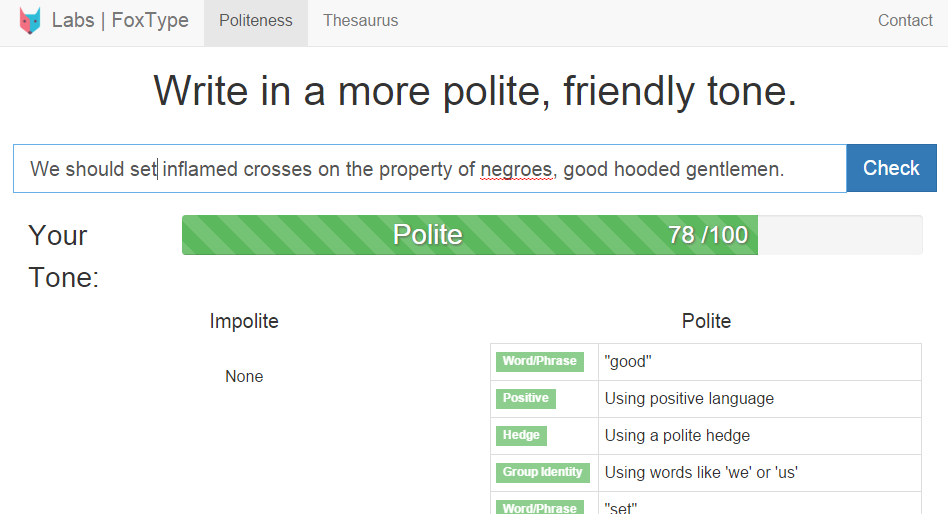Select the 78 /100 score text
This screenshot has height=514, width=948.
tap(708, 235)
